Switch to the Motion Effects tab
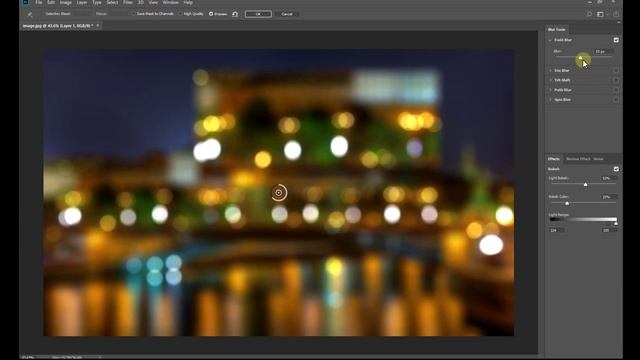 (x=578, y=159)
